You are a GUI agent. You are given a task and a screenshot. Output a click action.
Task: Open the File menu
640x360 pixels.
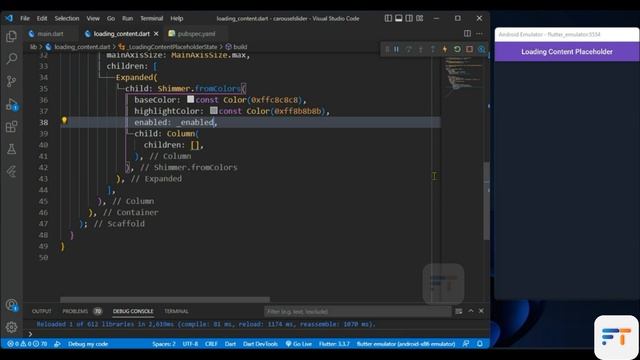pos(25,18)
